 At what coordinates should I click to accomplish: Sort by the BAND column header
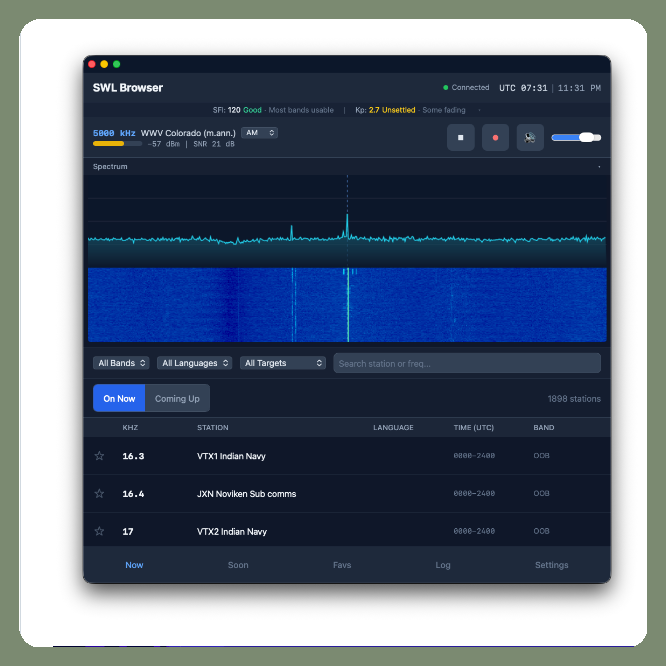pos(544,427)
